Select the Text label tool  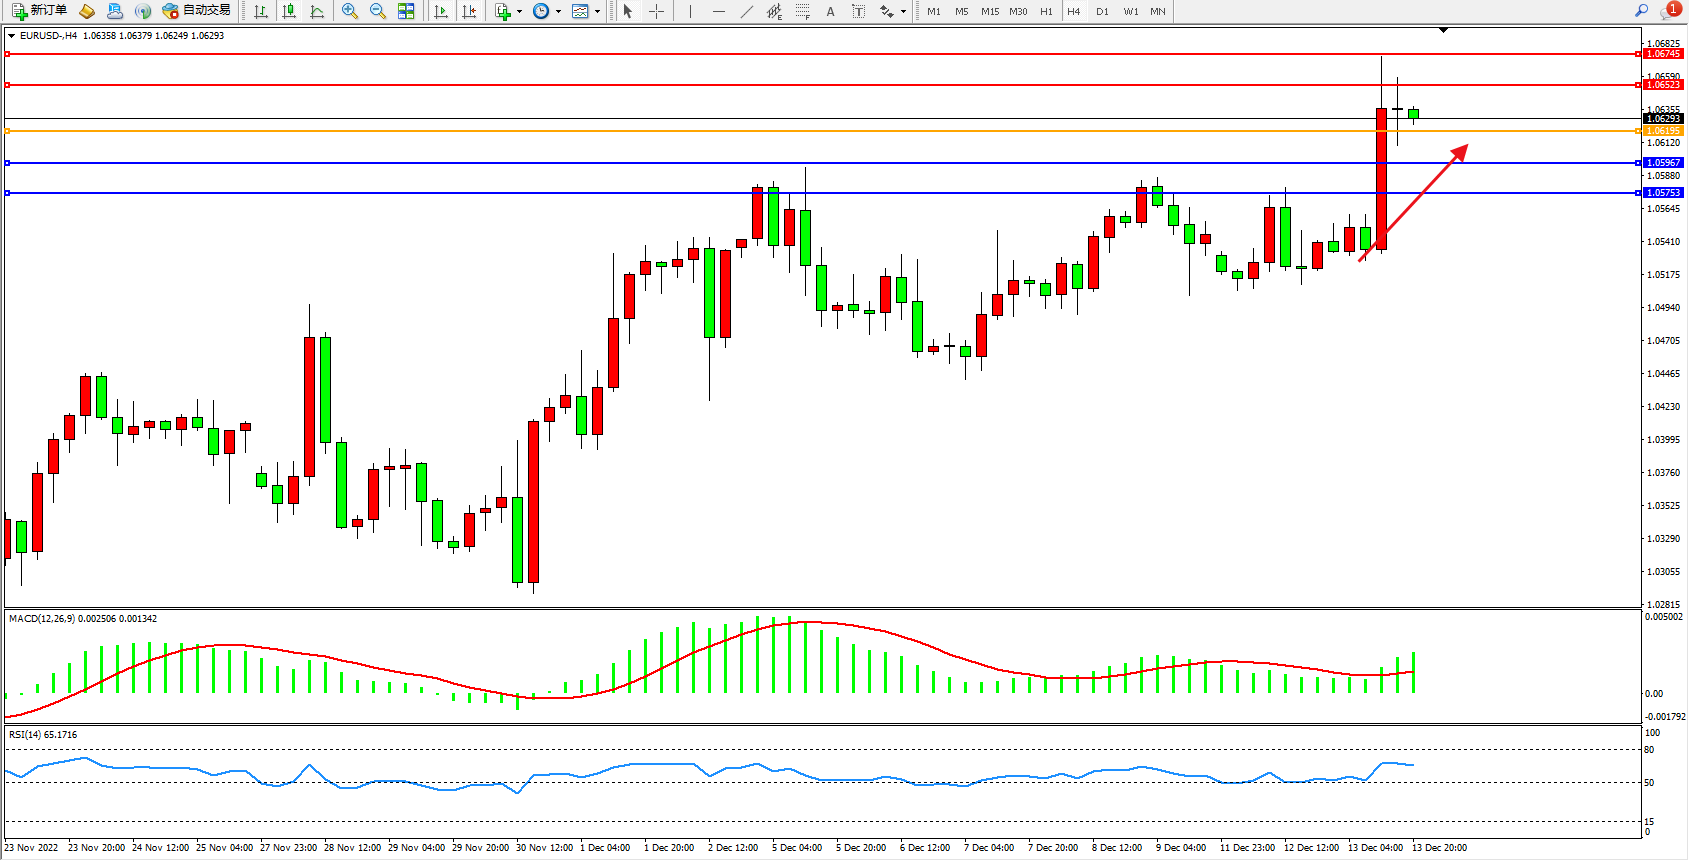(858, 11)
